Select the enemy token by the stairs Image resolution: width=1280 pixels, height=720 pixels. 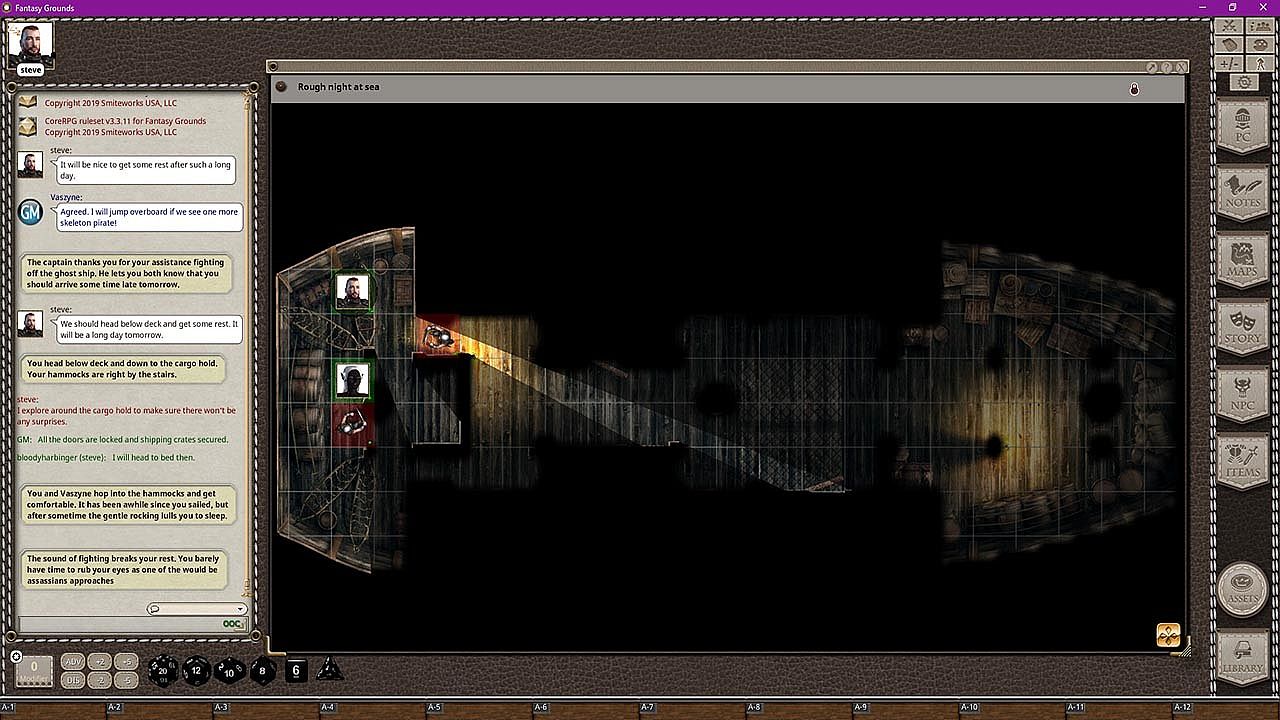[437, 337]
